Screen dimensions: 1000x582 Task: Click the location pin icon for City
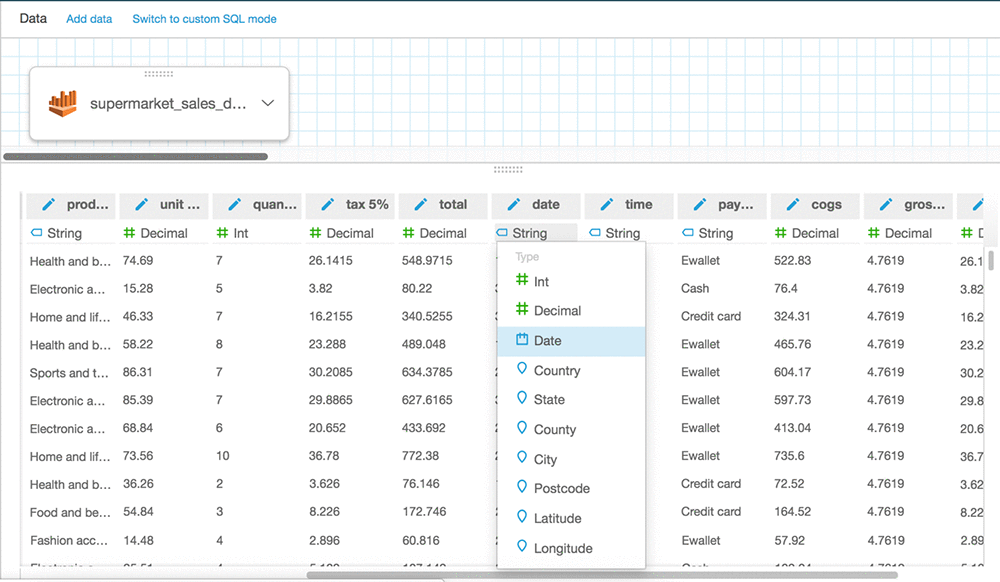(x=522, y=458)
